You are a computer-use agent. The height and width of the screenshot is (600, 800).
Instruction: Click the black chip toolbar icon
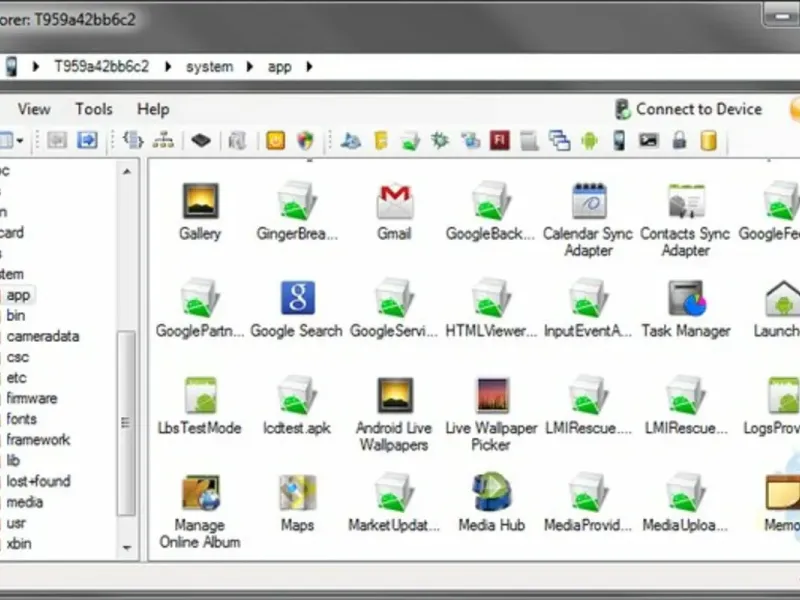point(201,140)
